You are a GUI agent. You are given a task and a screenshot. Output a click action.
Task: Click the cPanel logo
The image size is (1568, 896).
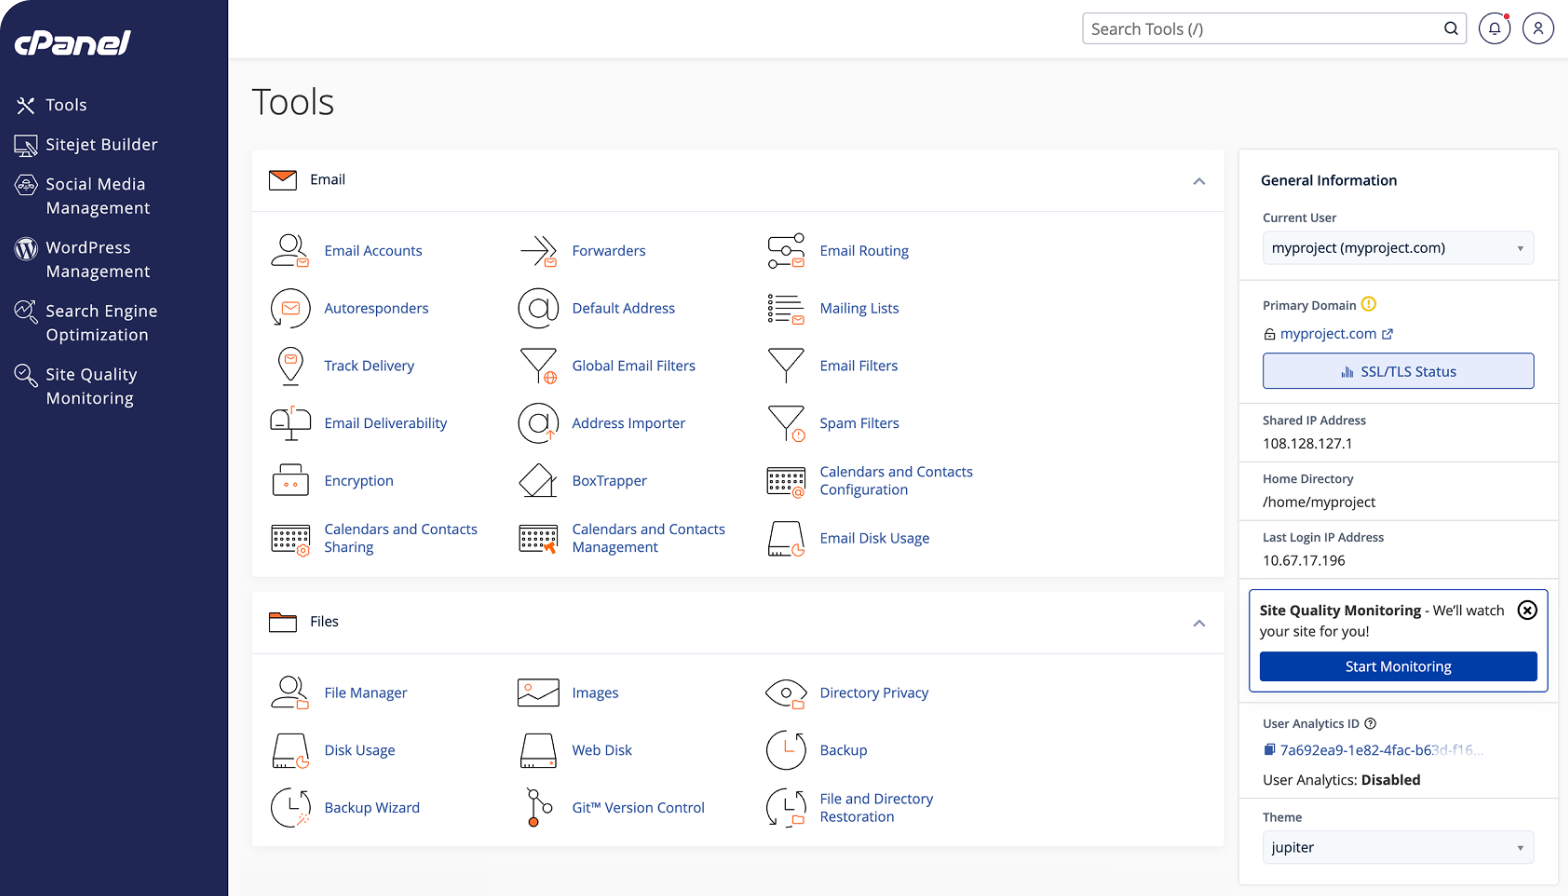click(72, 42)
